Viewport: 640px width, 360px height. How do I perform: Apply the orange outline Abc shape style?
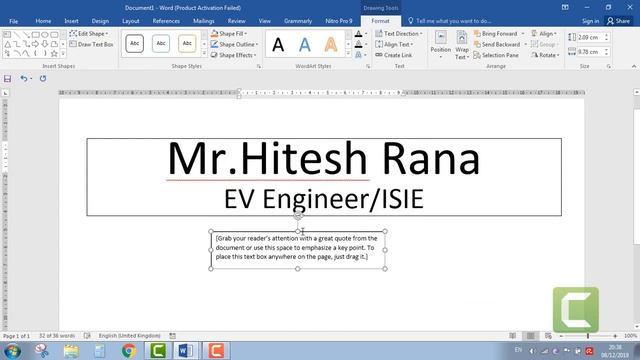click(x=187, y=44)
